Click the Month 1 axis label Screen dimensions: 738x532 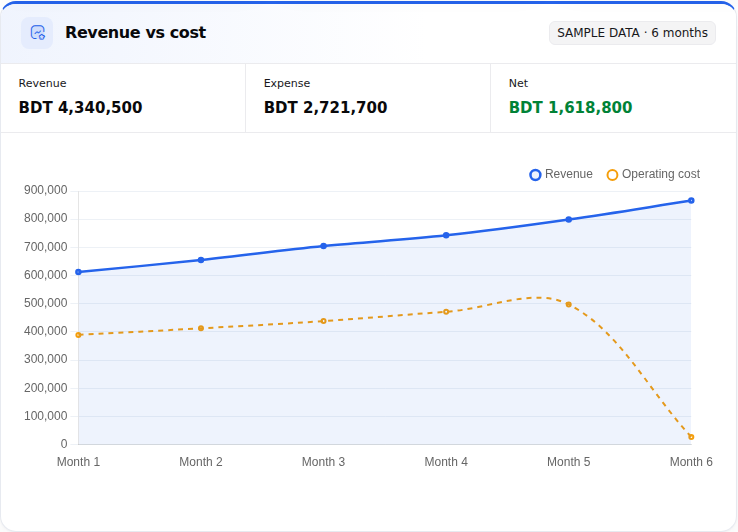click(79, 462)
